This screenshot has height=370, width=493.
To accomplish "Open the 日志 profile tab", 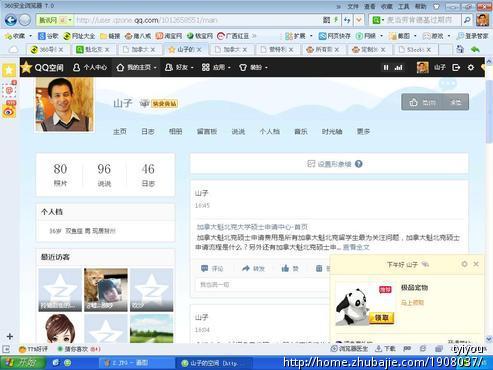I will [x=148, y=132].
